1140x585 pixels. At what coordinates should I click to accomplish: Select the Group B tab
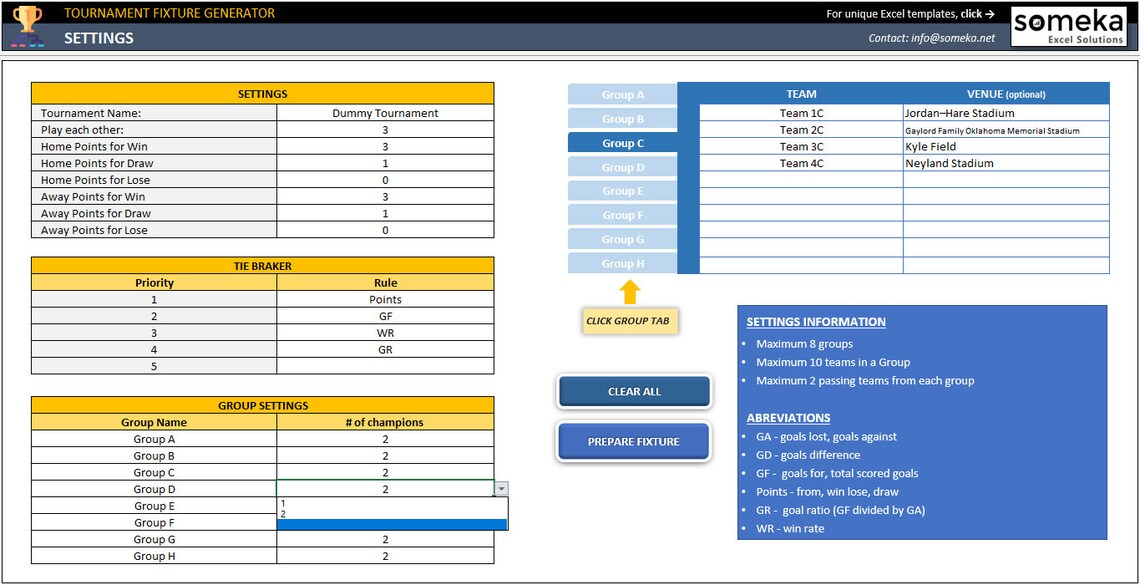tap(621, 118)
